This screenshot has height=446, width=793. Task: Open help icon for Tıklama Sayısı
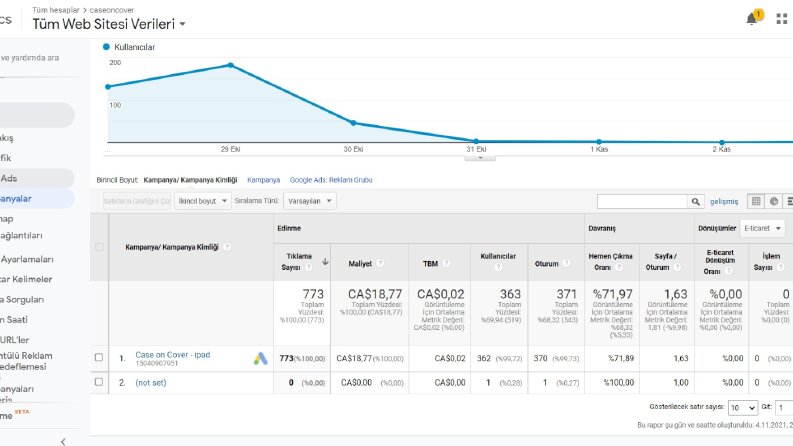(x=308, y=267)
